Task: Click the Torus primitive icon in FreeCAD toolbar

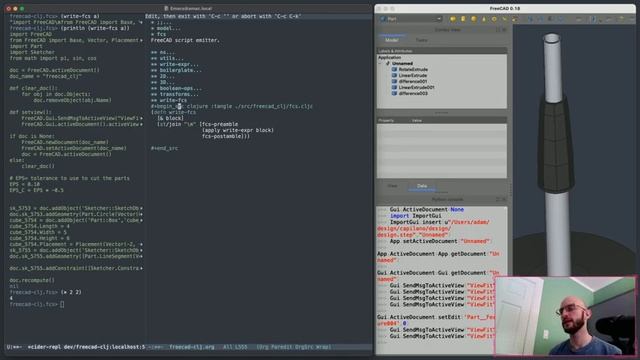Action: [x=494, y=19]
